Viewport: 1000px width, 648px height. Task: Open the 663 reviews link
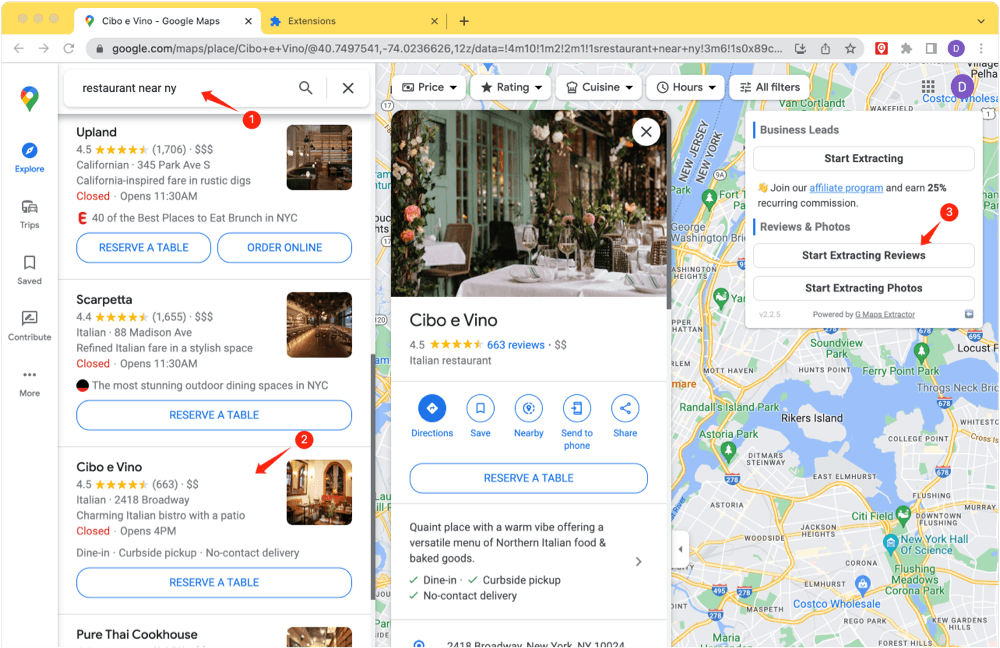tap(515, 344)
